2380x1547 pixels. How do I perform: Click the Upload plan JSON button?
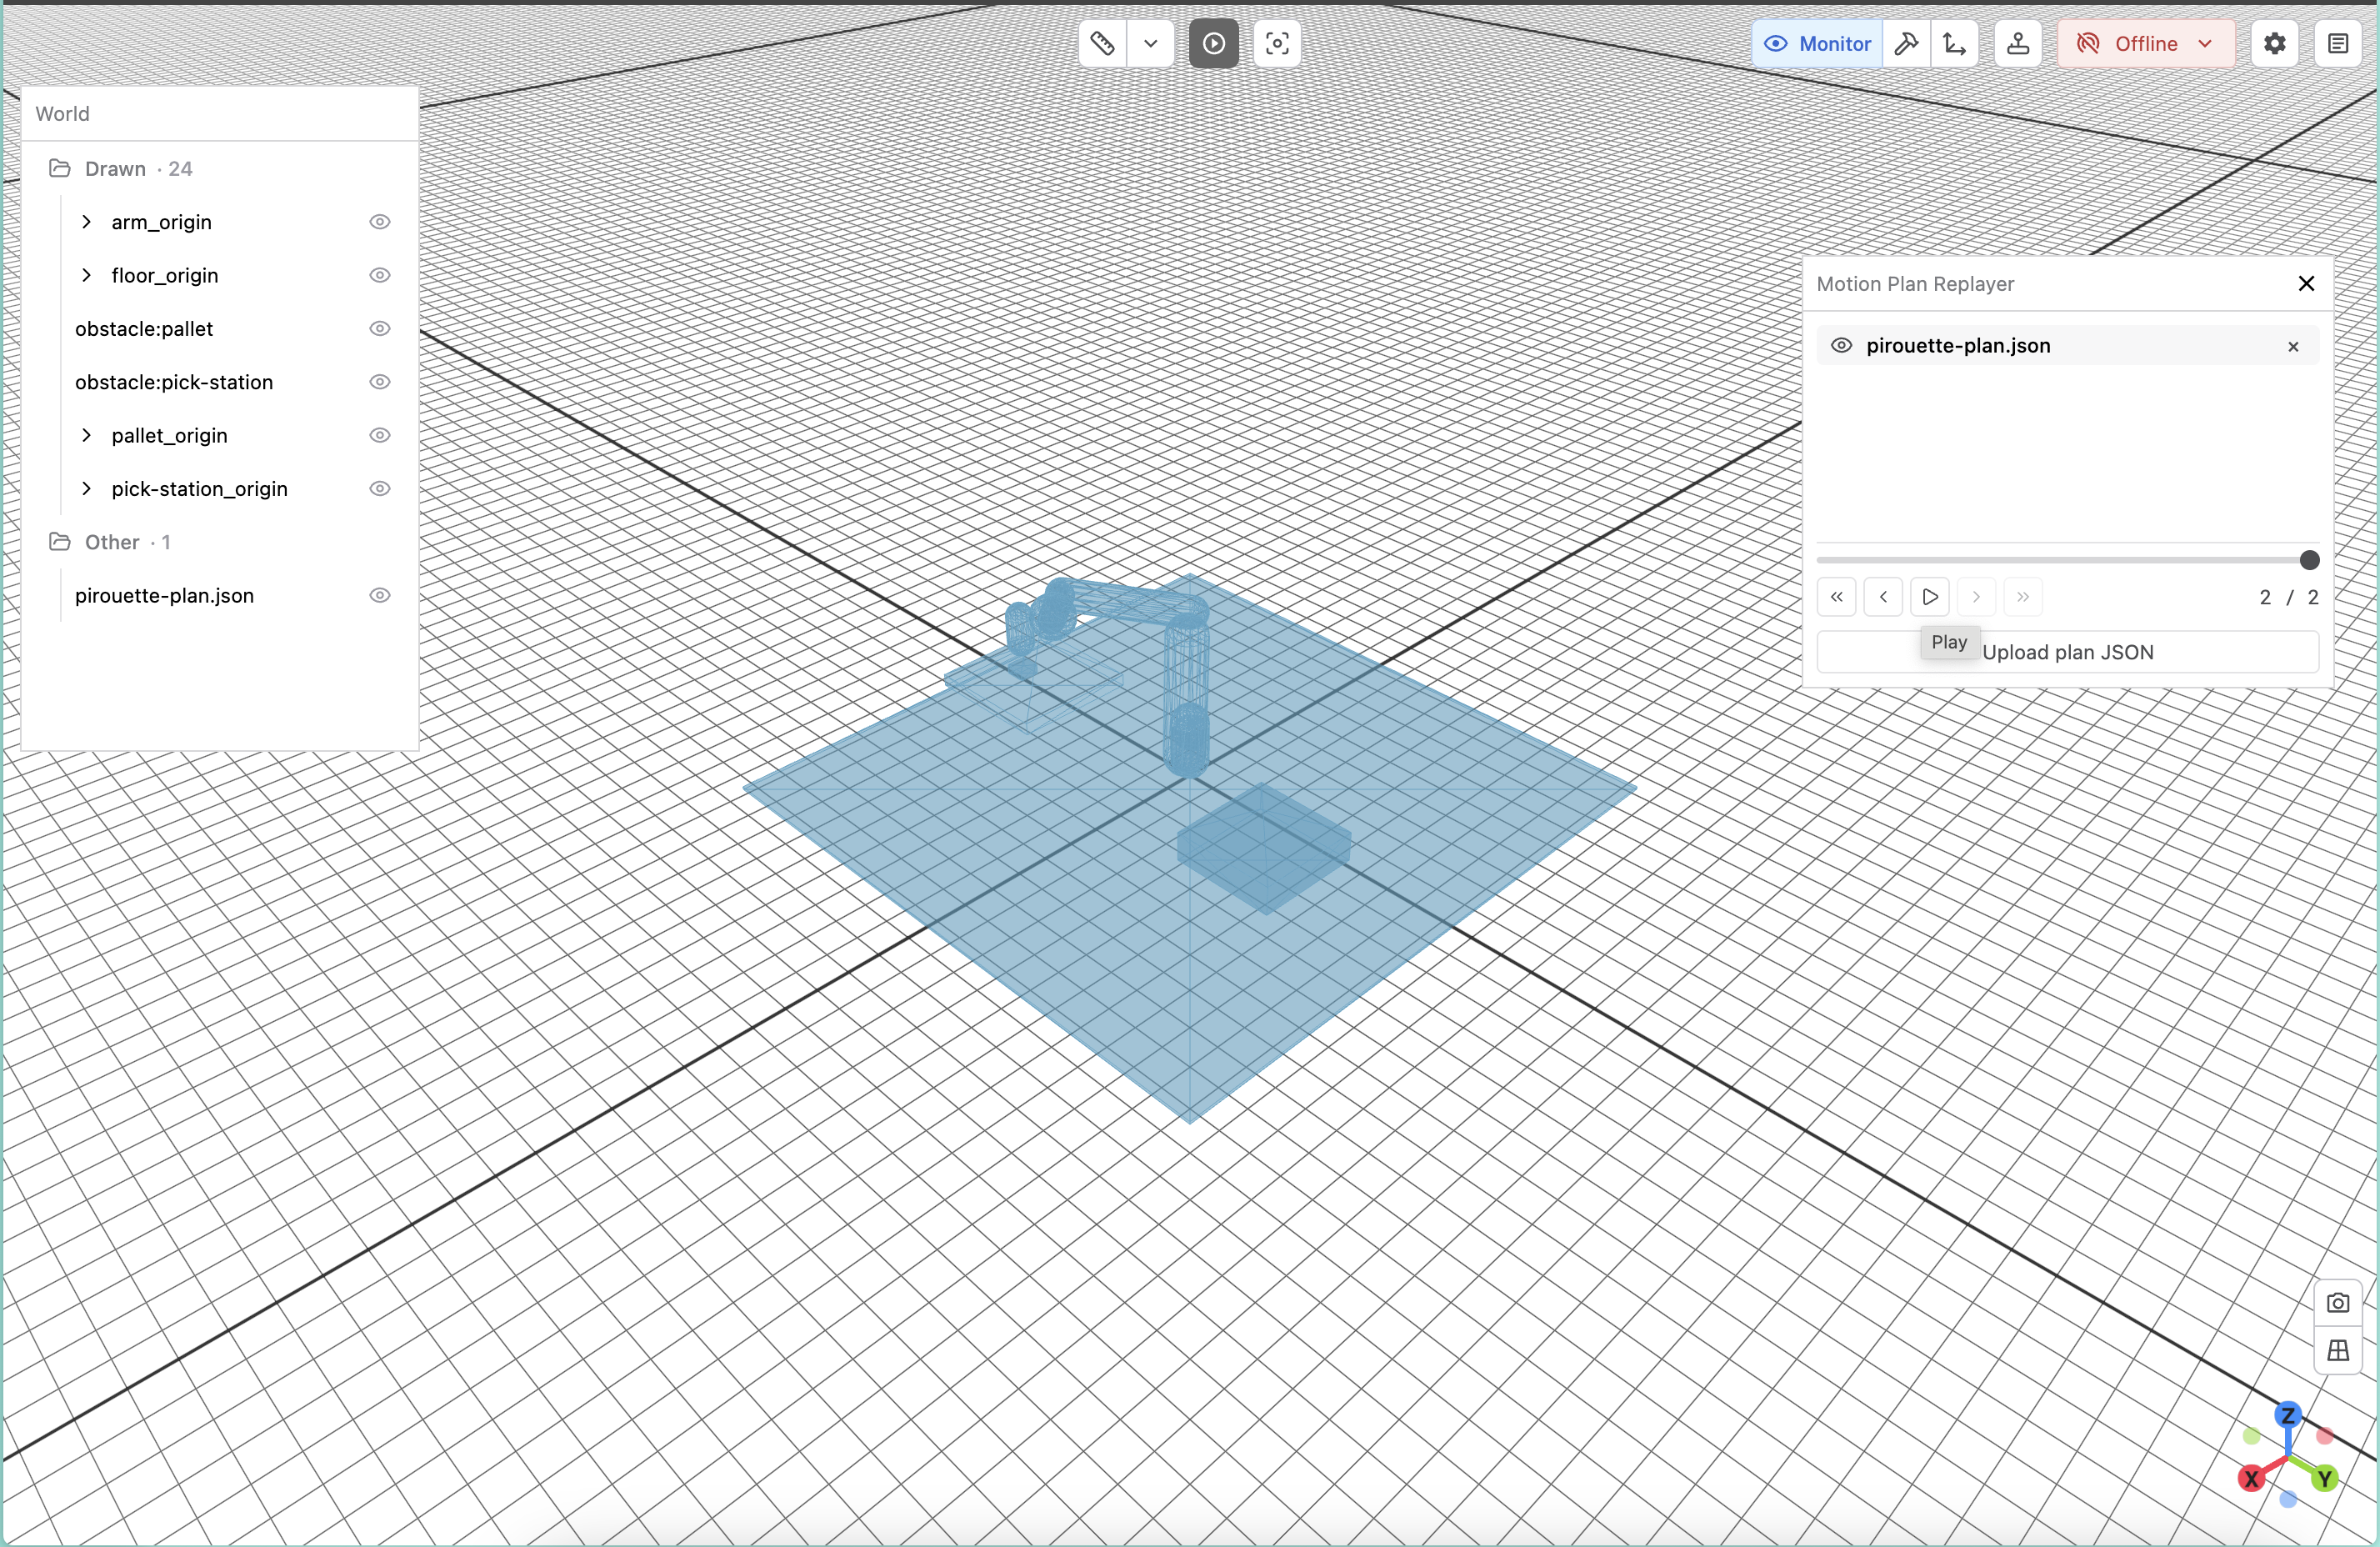tap(2068, 652)
